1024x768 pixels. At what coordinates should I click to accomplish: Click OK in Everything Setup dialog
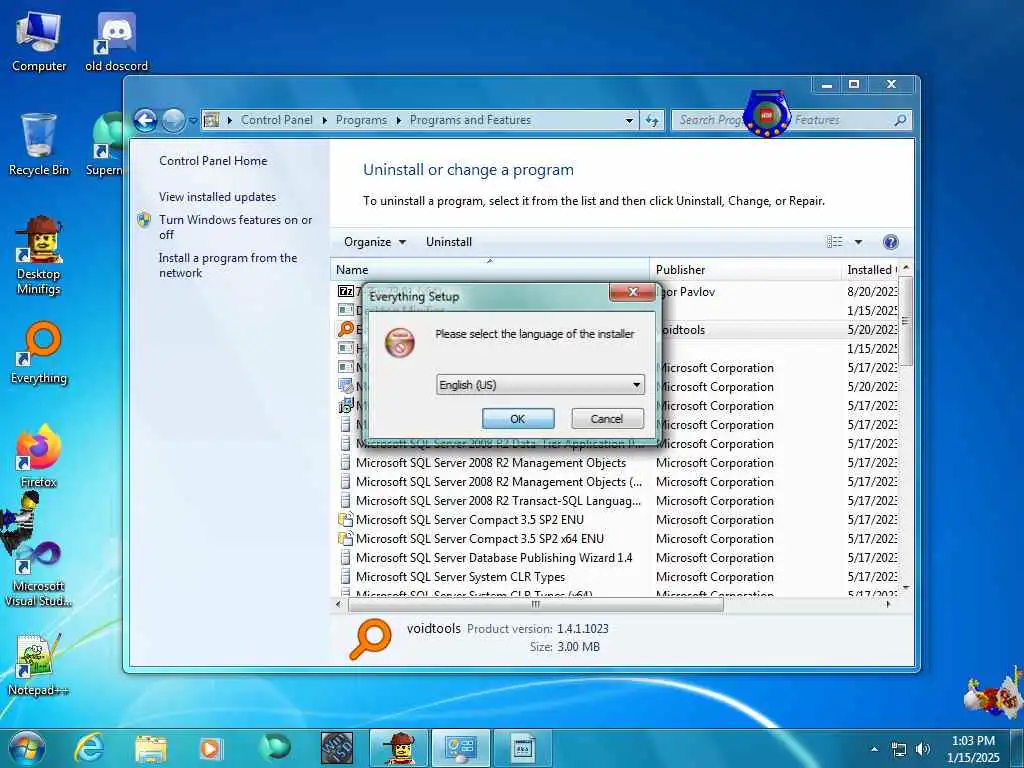point(518,419)
